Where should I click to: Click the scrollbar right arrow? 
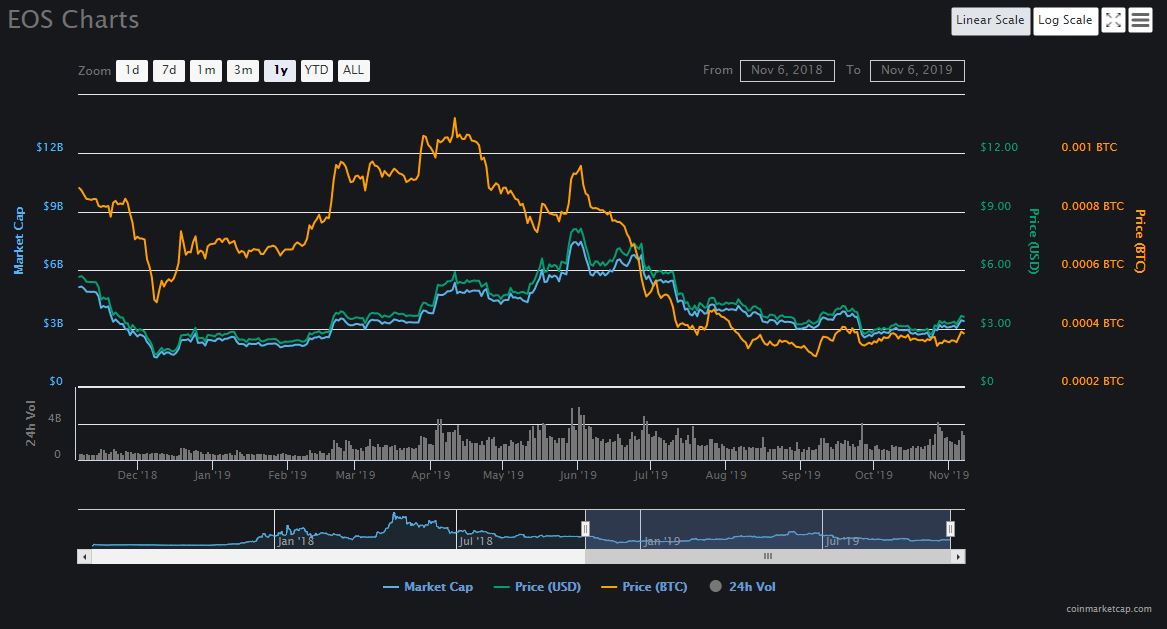click(958, 556)
